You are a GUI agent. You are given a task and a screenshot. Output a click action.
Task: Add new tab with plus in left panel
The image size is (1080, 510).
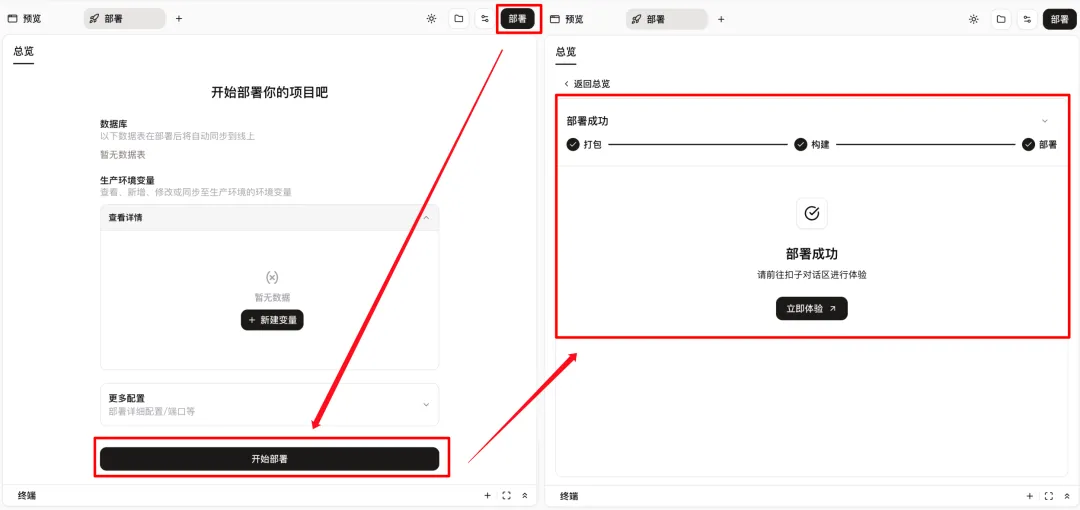click(179, 19)
